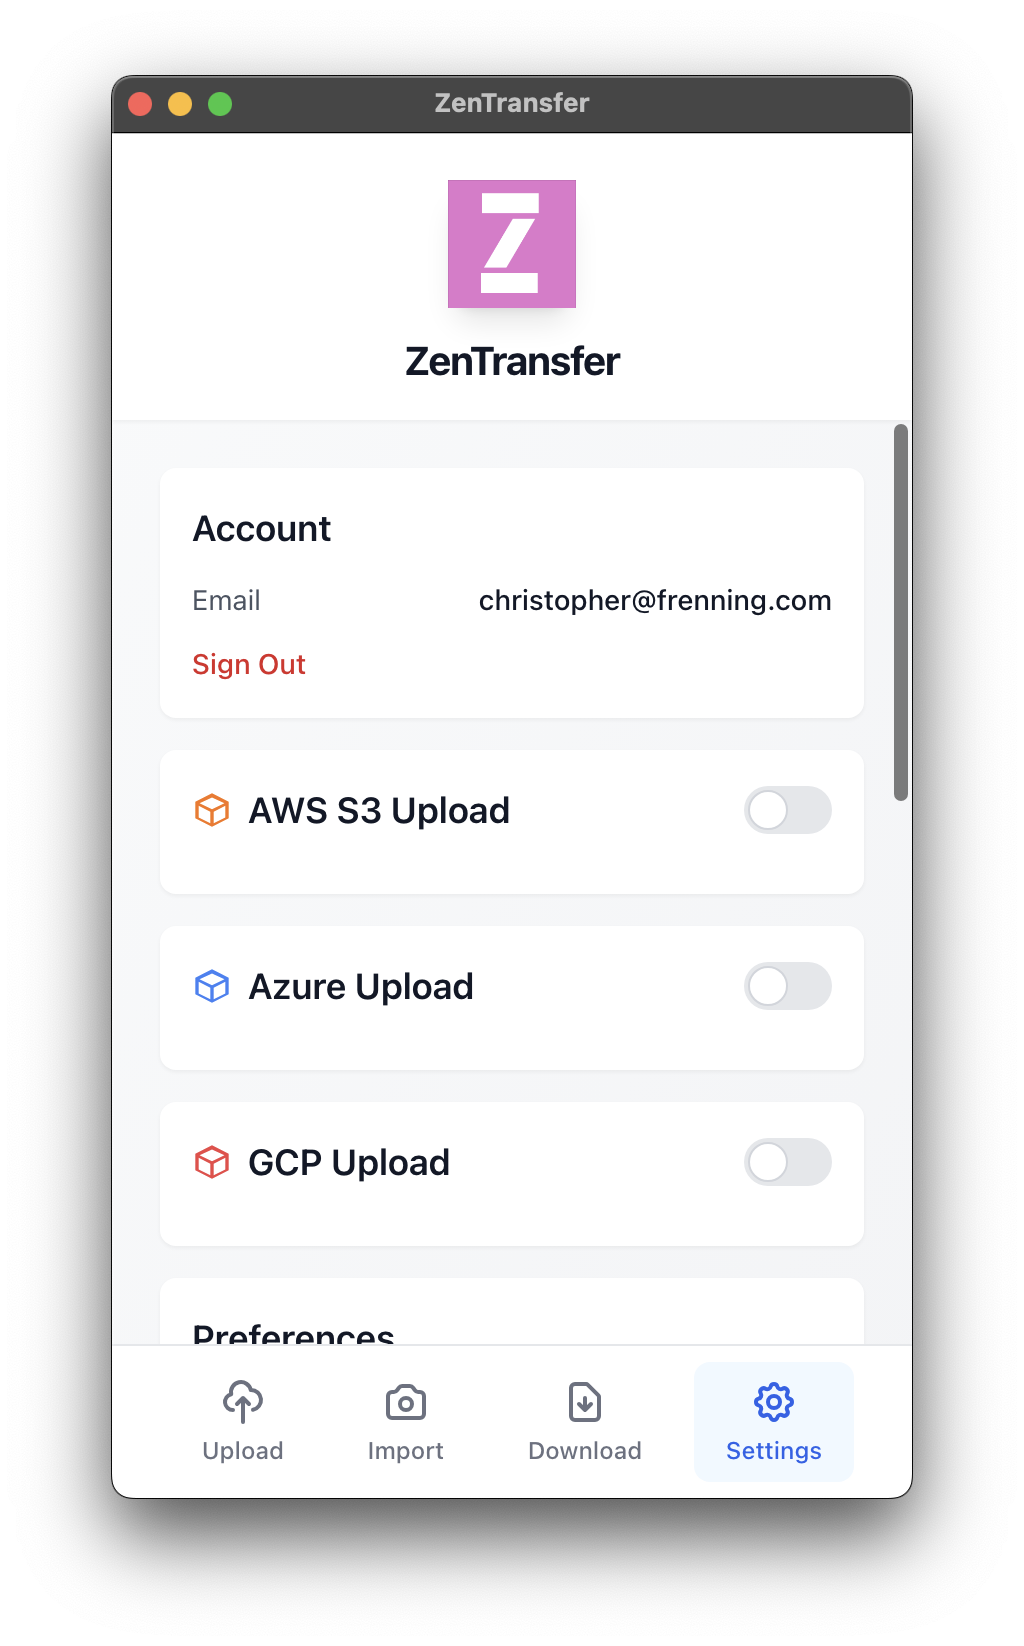Screen dimensions: 1024x1646
Task: Click the Download file icon
Action: click(x=585, y=1402)
